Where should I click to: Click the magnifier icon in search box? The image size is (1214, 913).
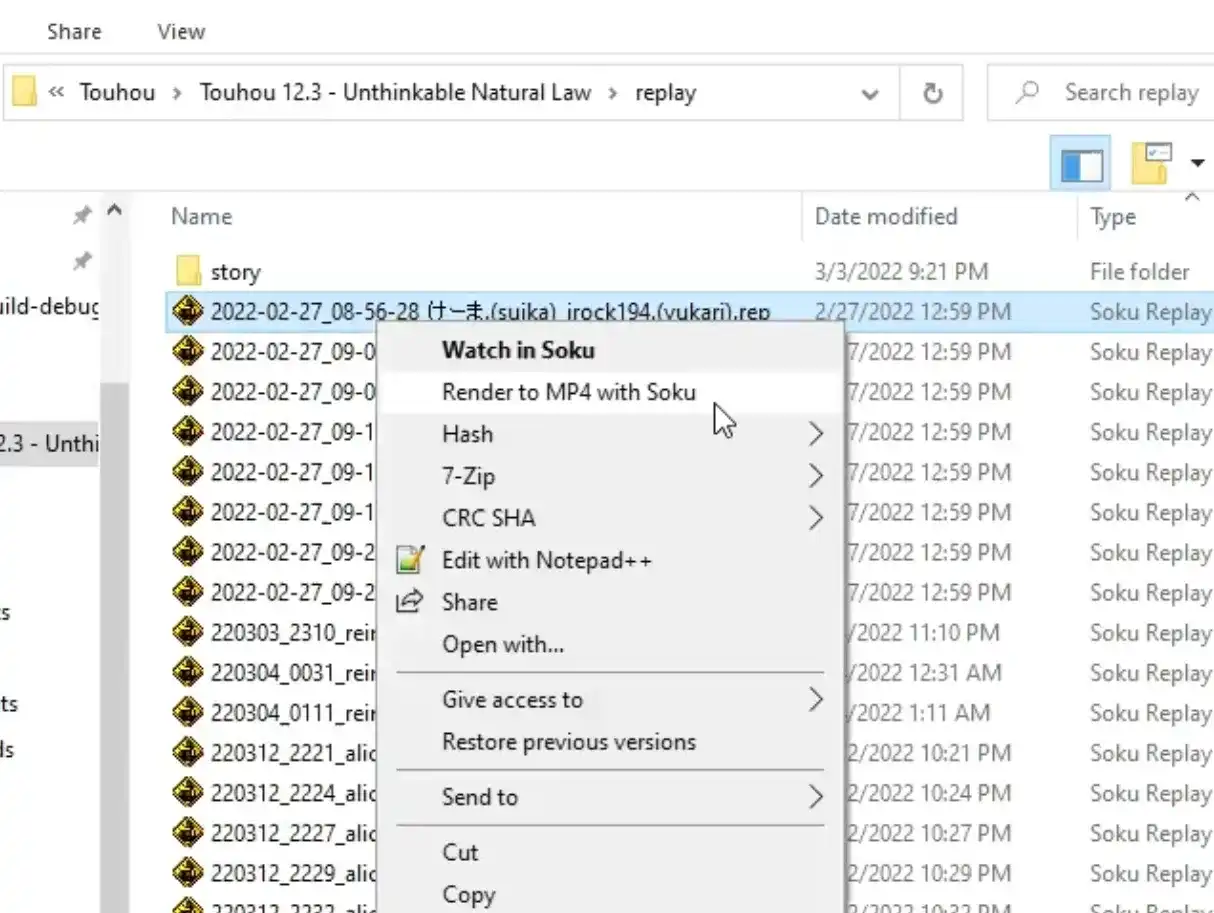(x=1026, y=93)
